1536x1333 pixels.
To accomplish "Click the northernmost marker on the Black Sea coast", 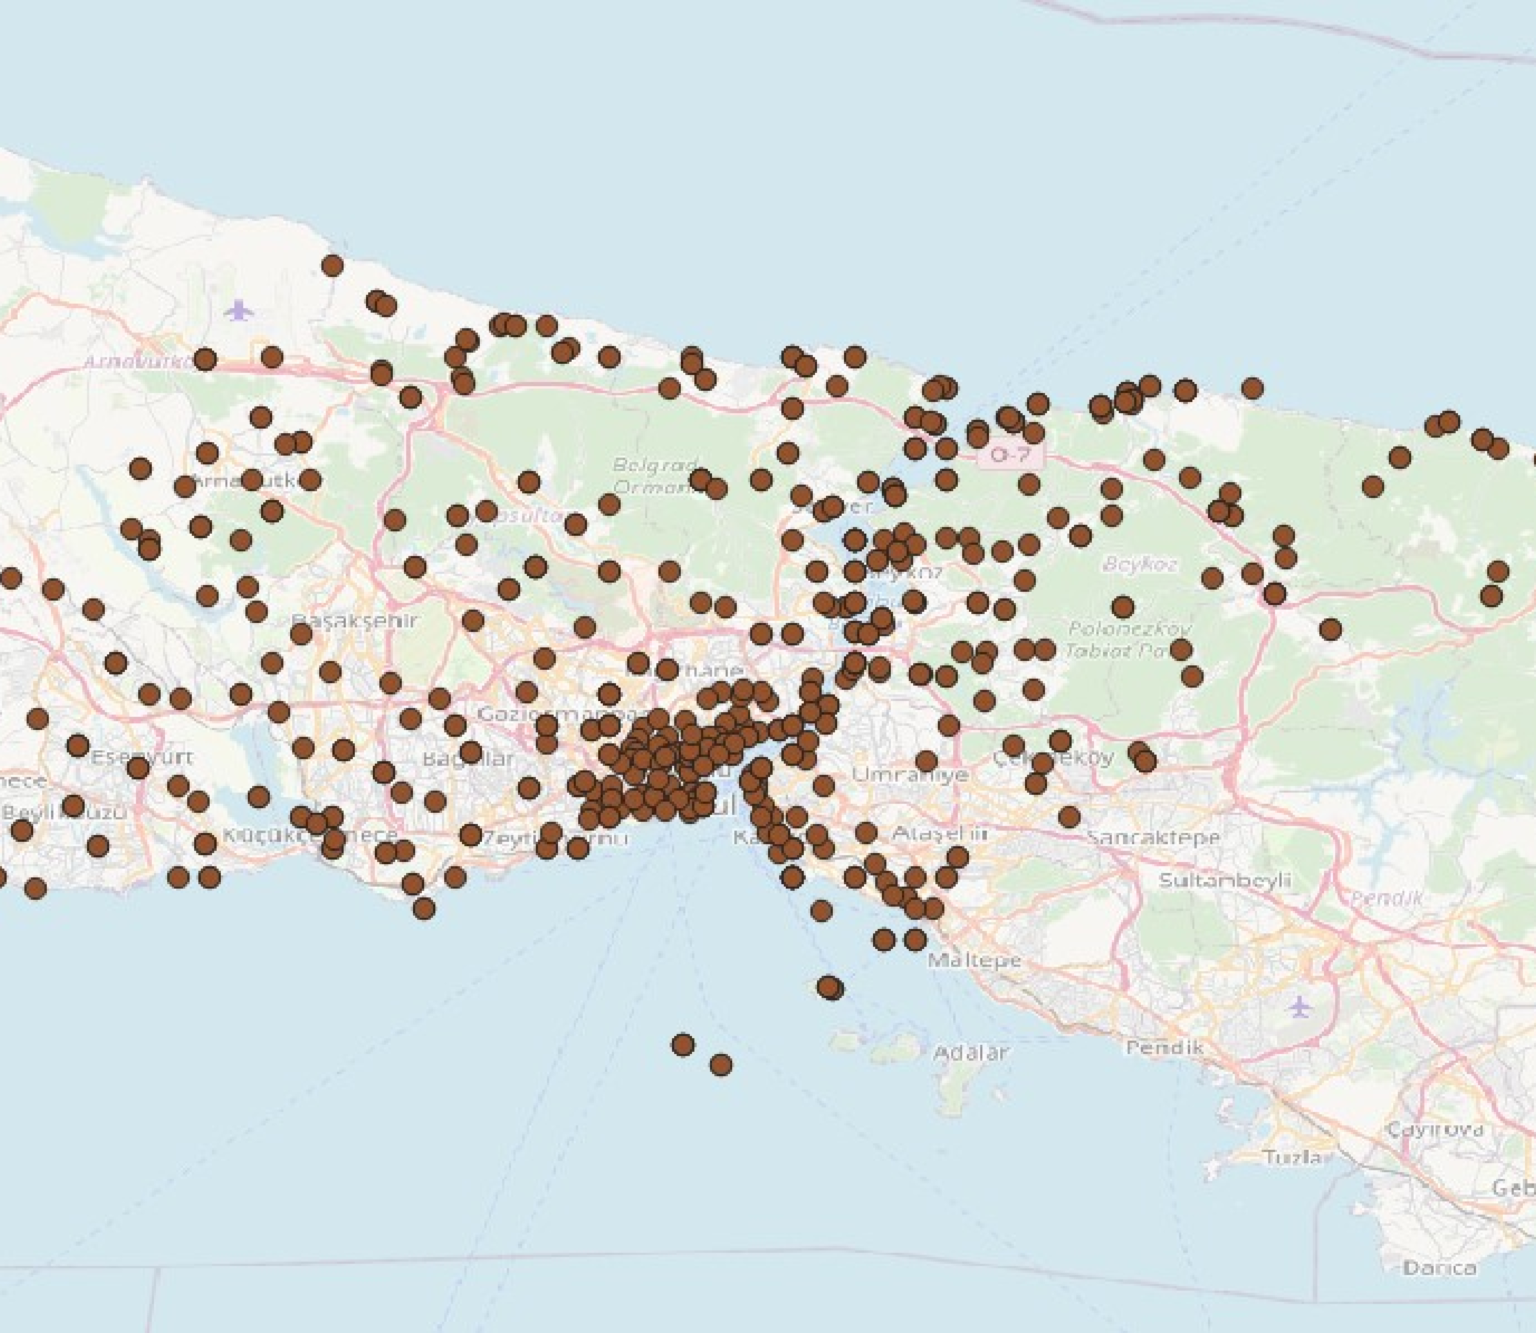I will (x=331, y=266).
